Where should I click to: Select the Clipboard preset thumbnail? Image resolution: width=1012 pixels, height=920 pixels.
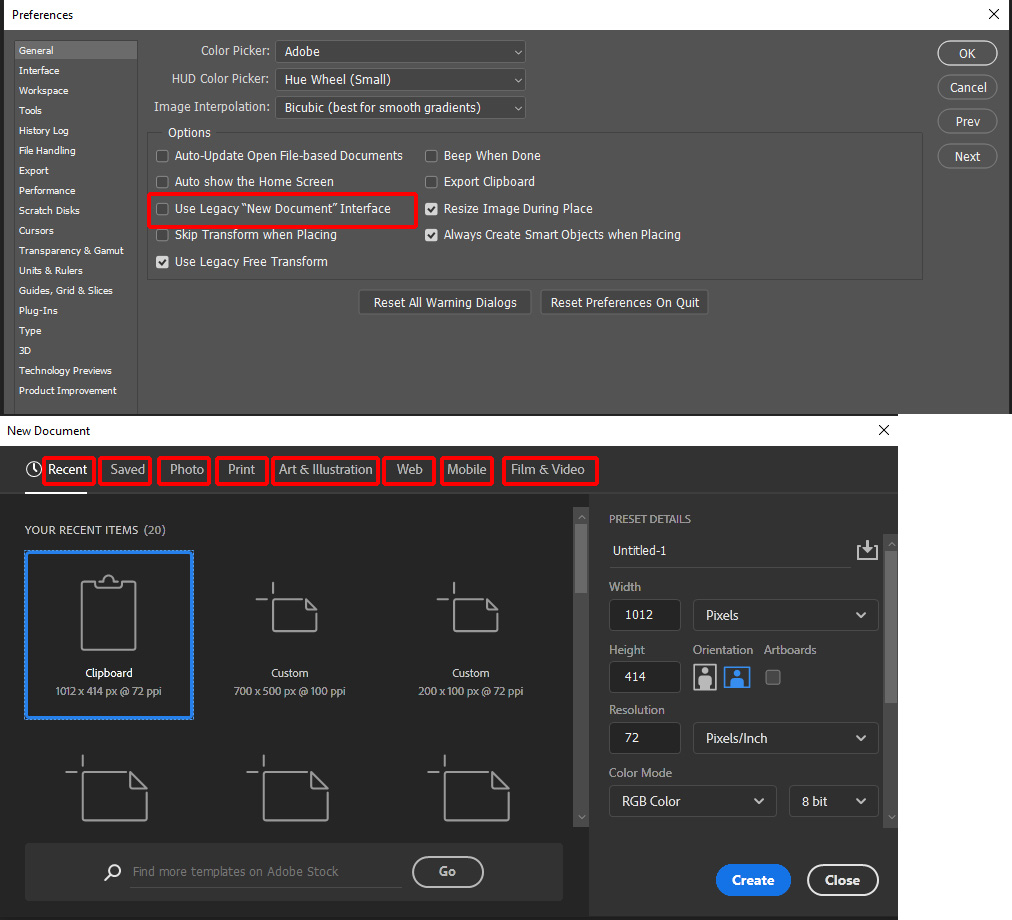[x=108, y=635]
